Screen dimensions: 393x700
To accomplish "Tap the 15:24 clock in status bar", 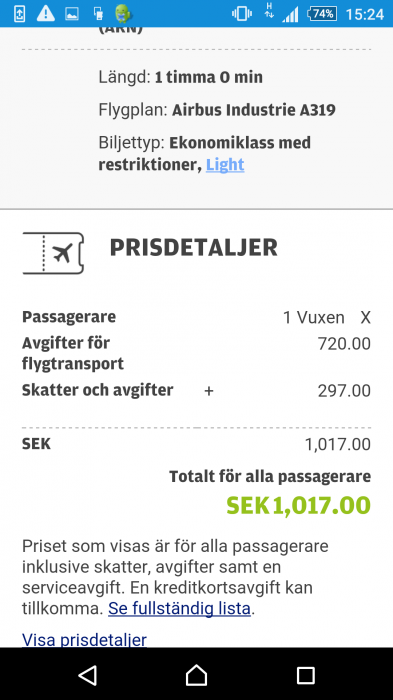I will 364,14.
